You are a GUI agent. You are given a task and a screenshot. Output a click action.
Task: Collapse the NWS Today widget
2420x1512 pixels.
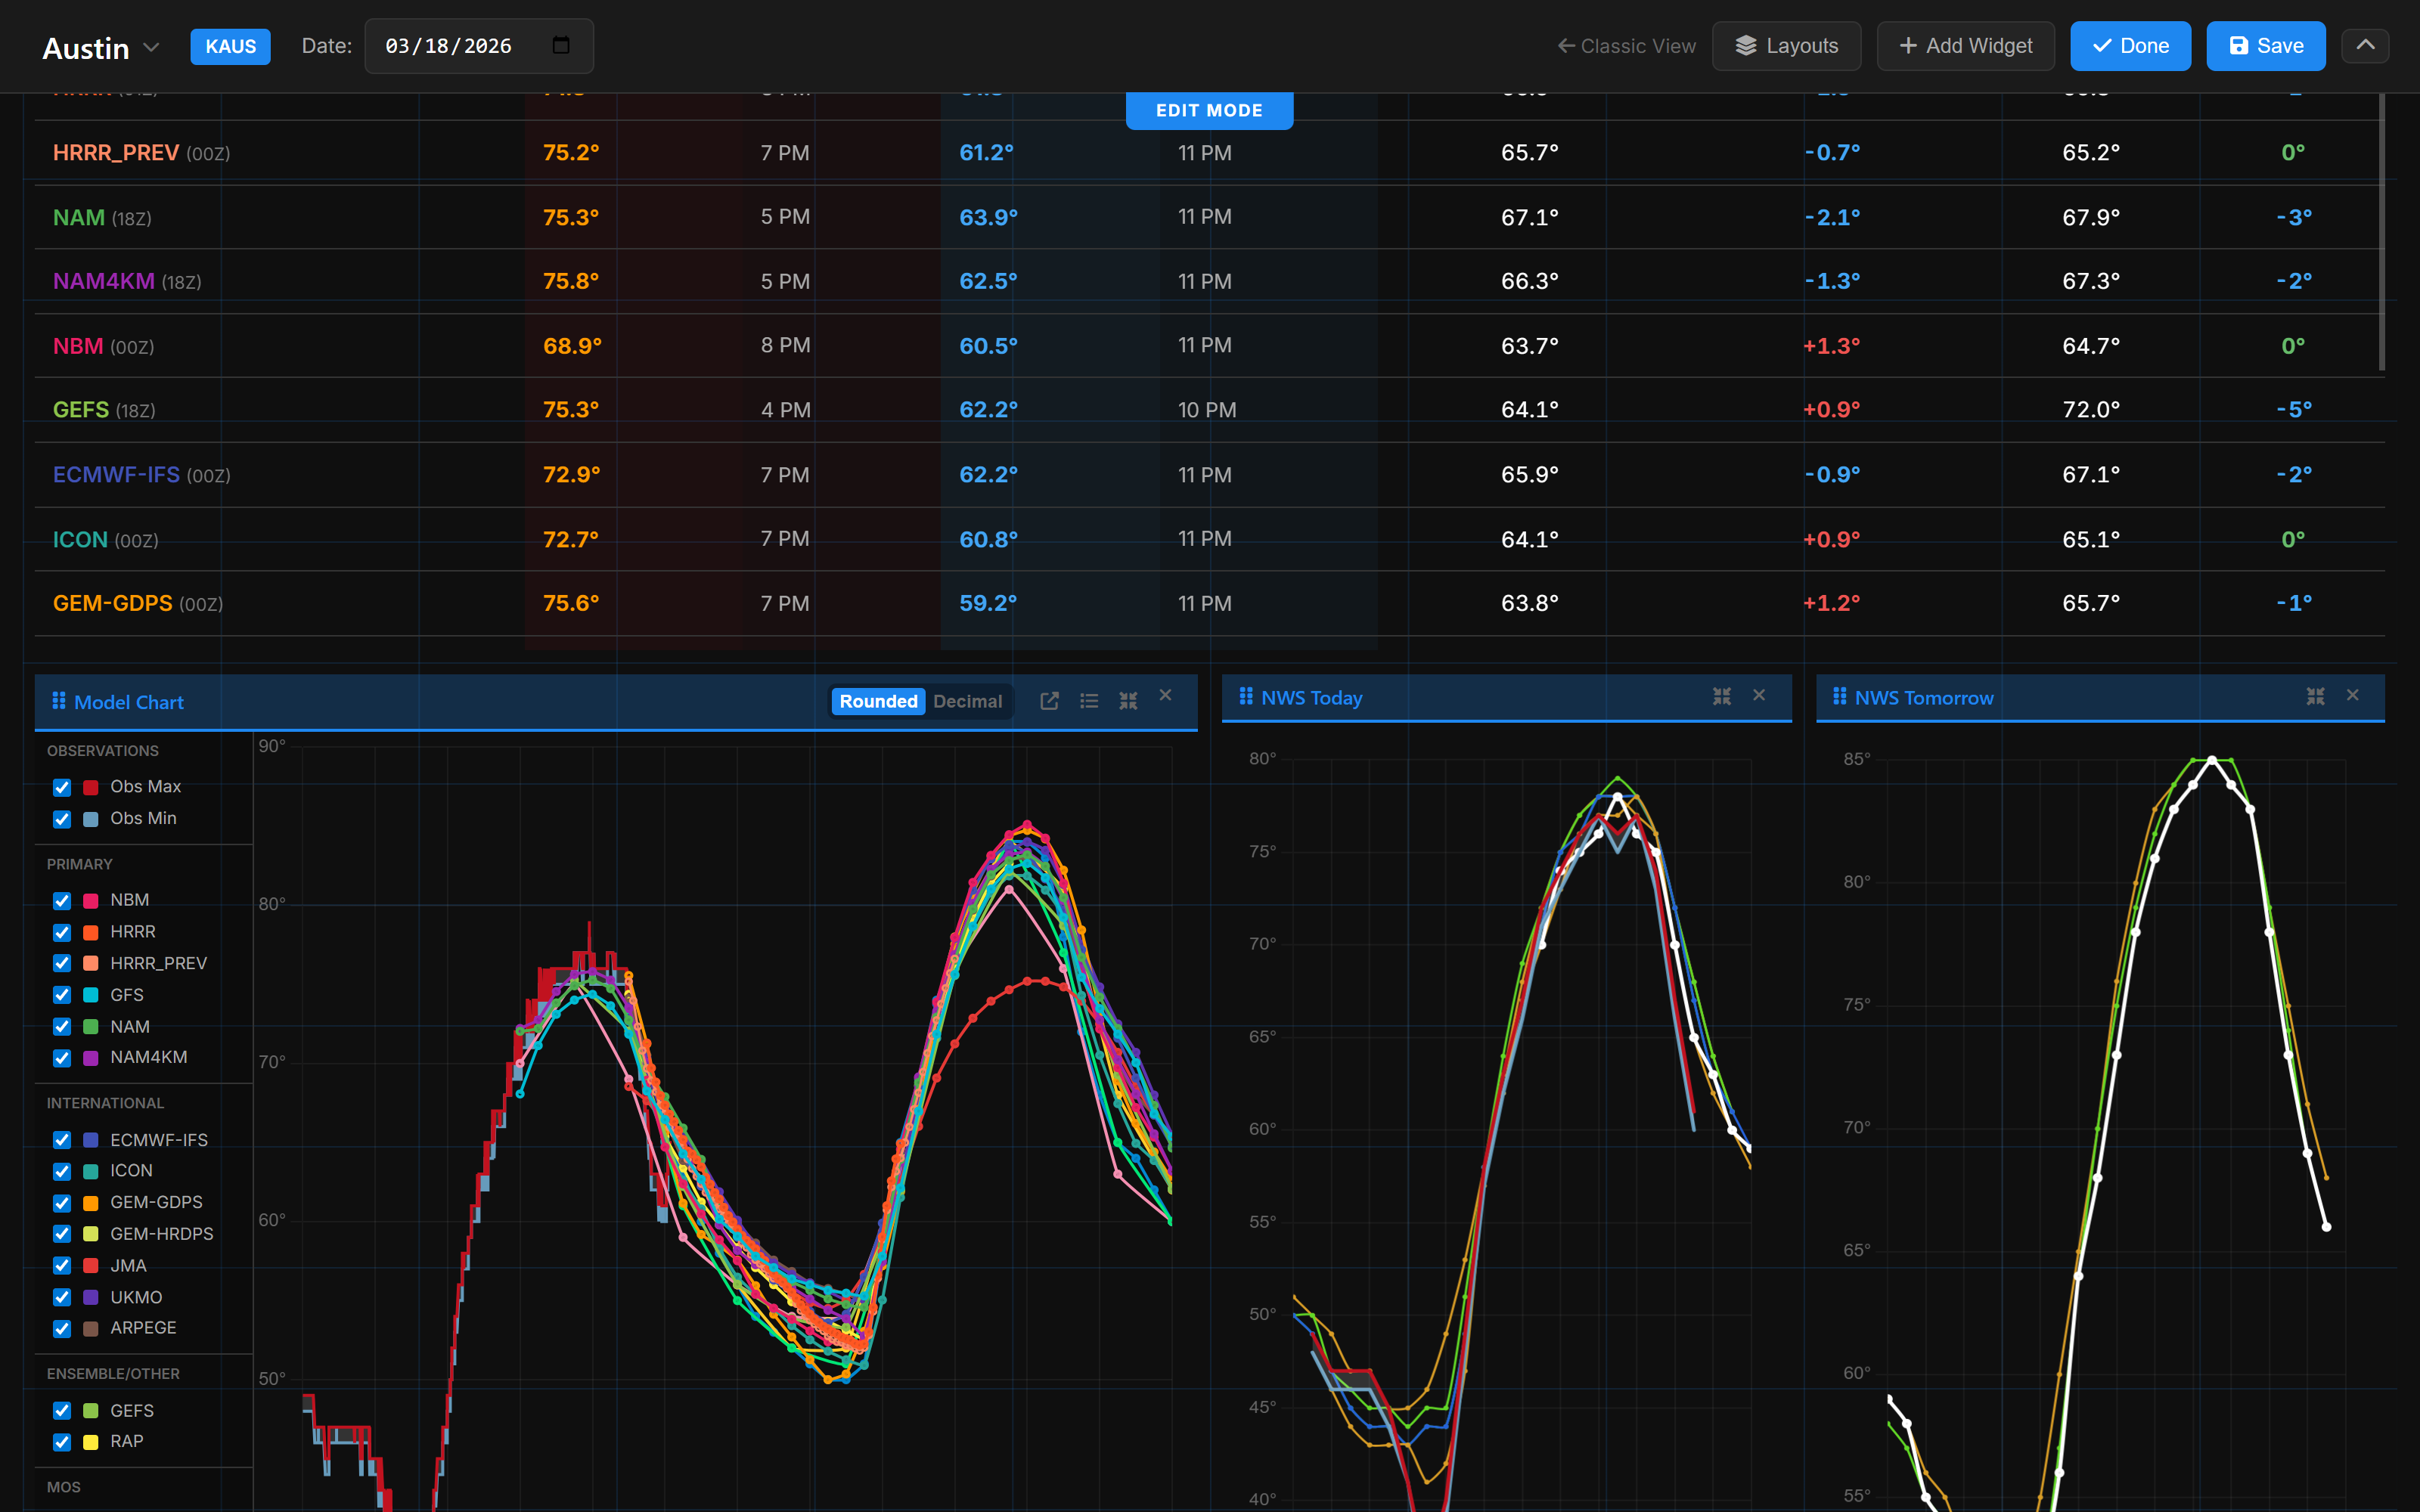(1722, 696)
